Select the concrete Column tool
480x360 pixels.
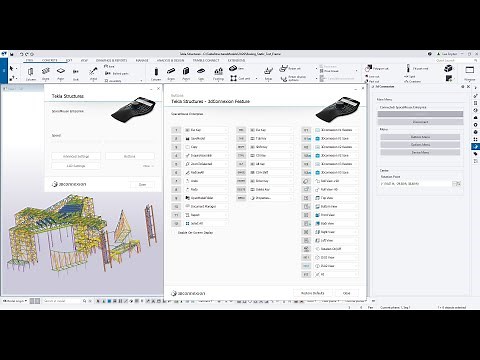click(x=156, y=74)
